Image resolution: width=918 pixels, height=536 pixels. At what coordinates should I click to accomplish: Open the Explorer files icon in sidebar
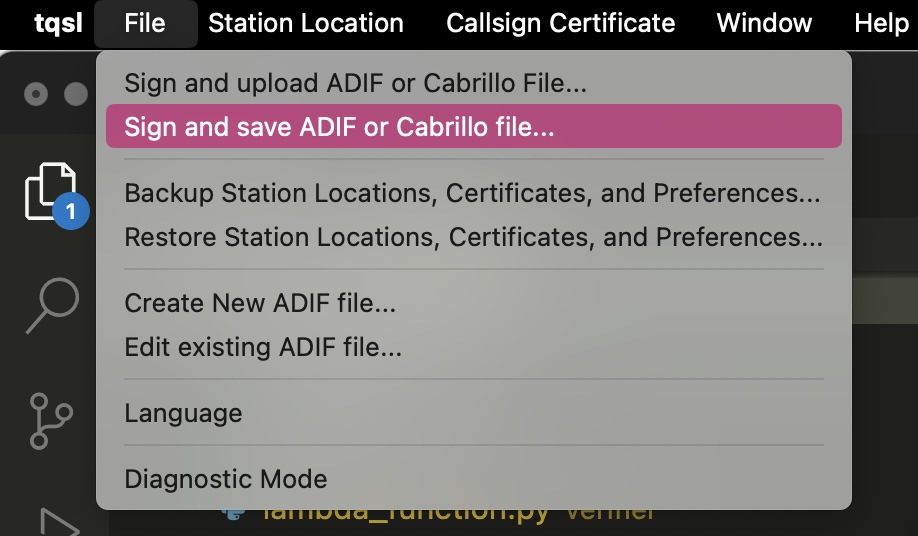[x=50, y=192]
